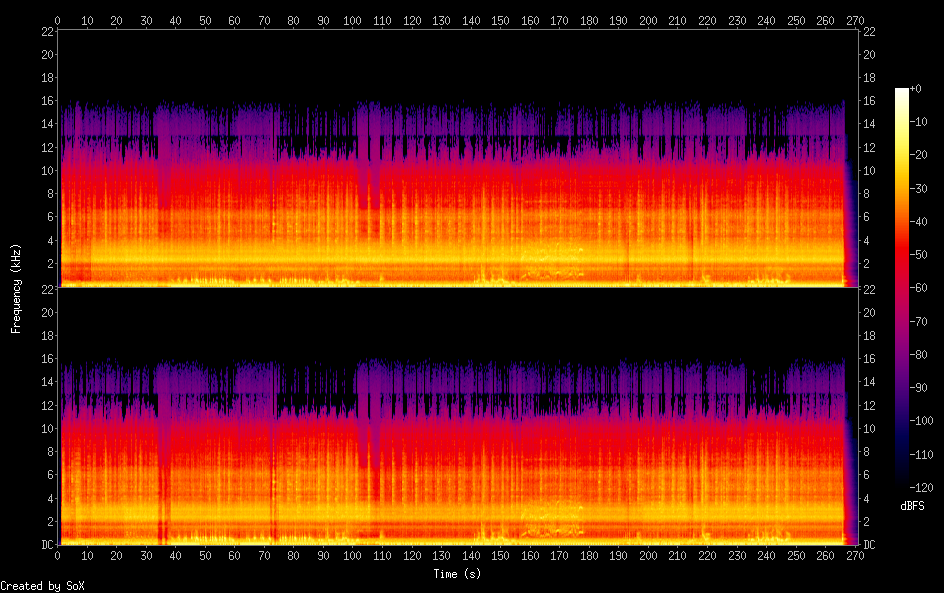Click the "dBFS" unit label
This screenshot has height=593, width=944.
912,506
